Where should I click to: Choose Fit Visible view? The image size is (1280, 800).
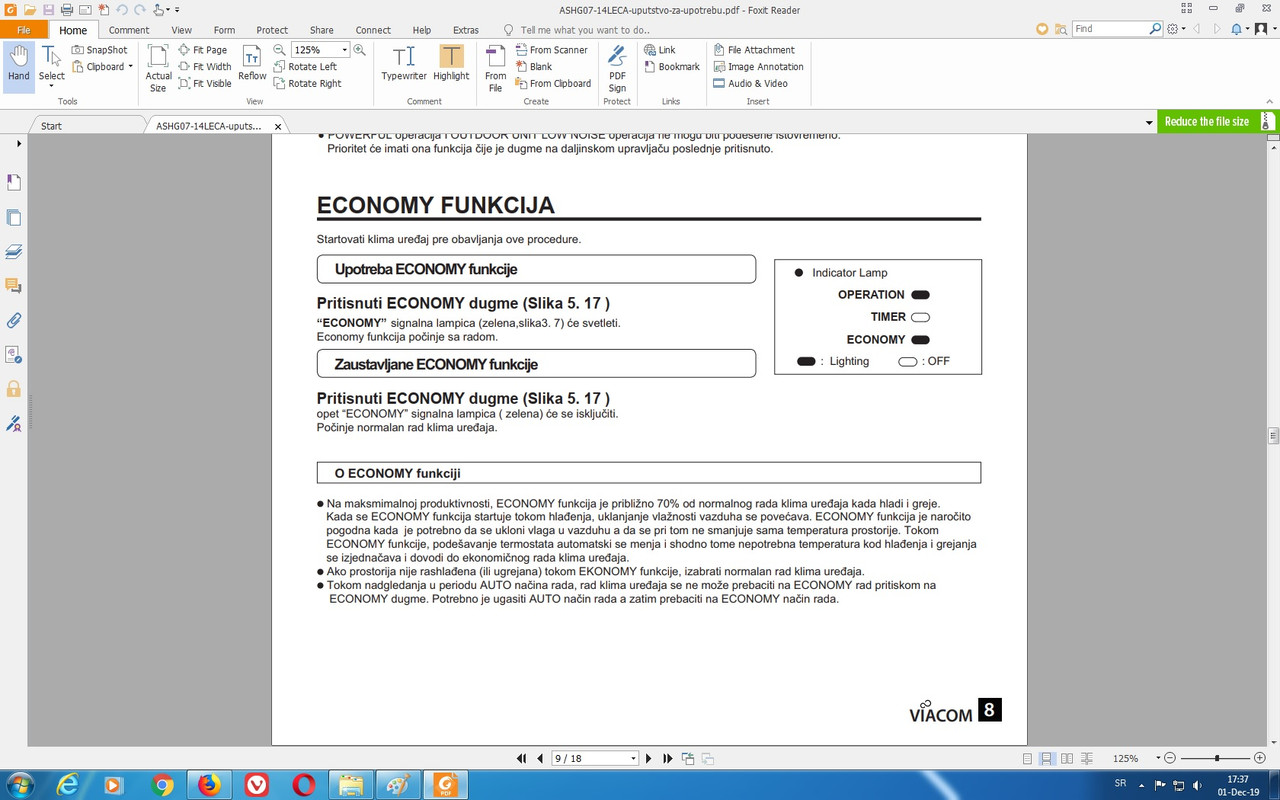204,84
